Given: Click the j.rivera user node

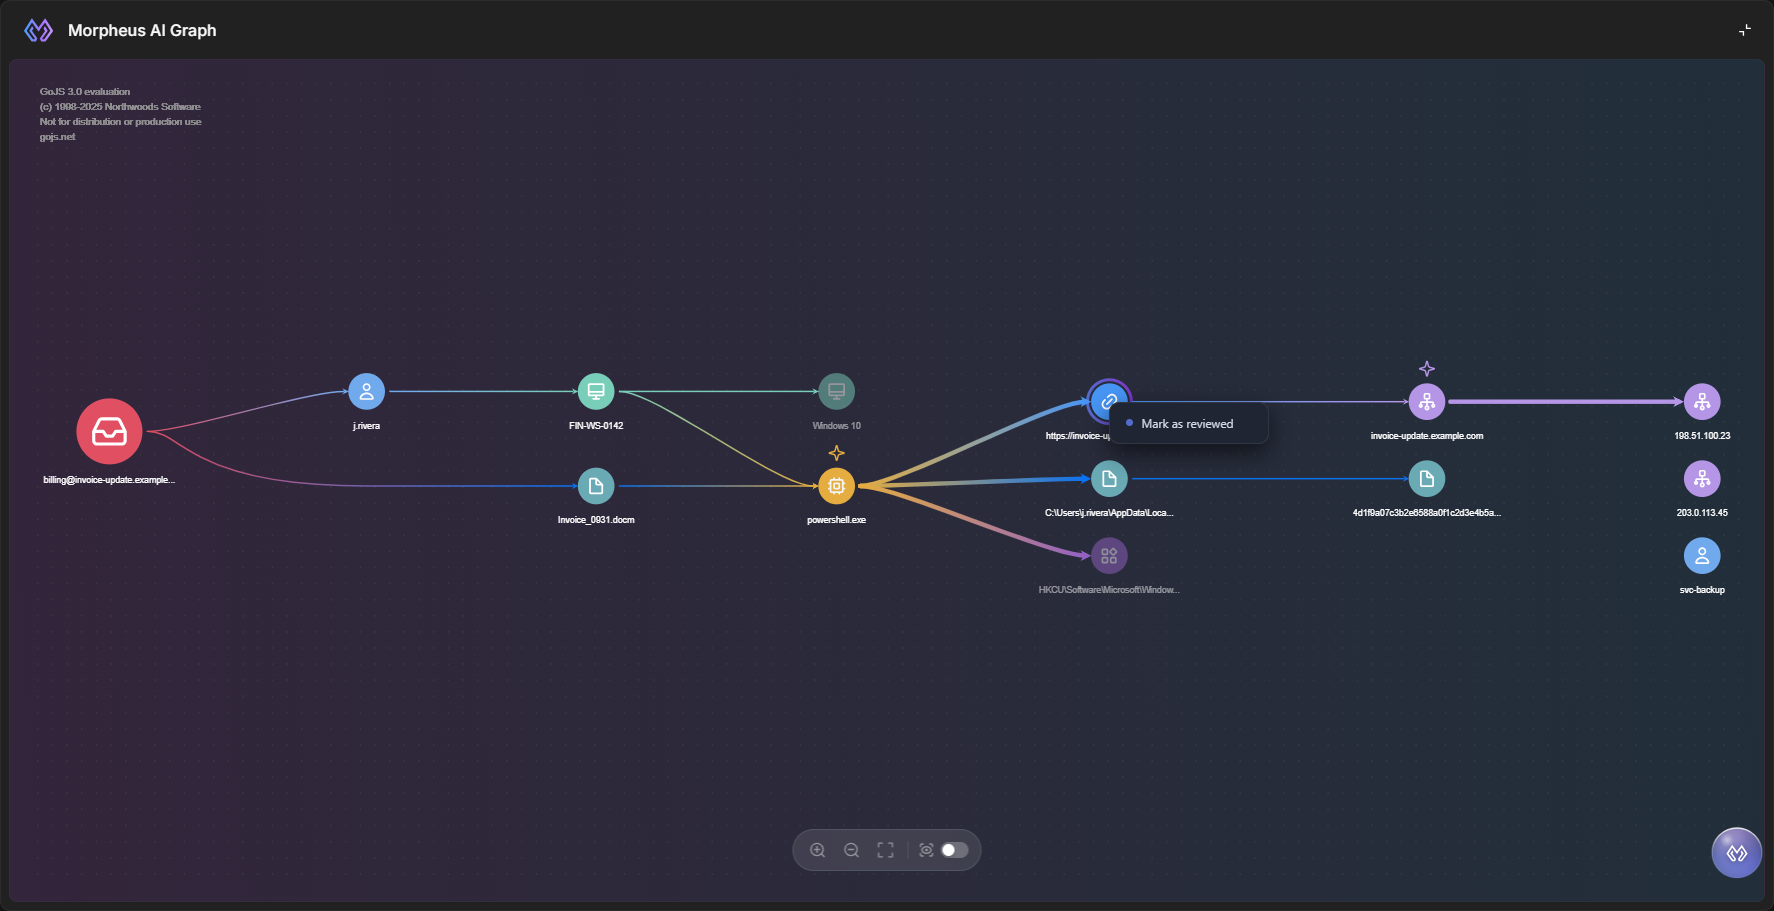Looking at the screenshot, I should [x=366, y=391].
